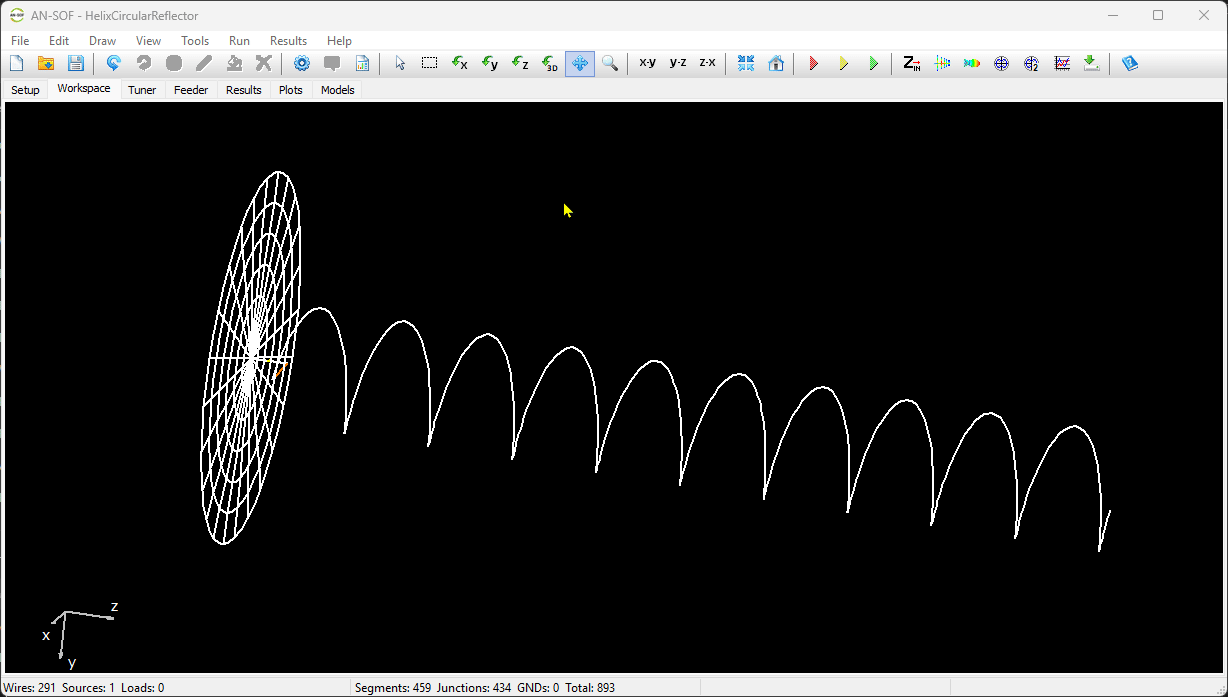Click the Rotate around X axis tool

[x=459, y=63]
